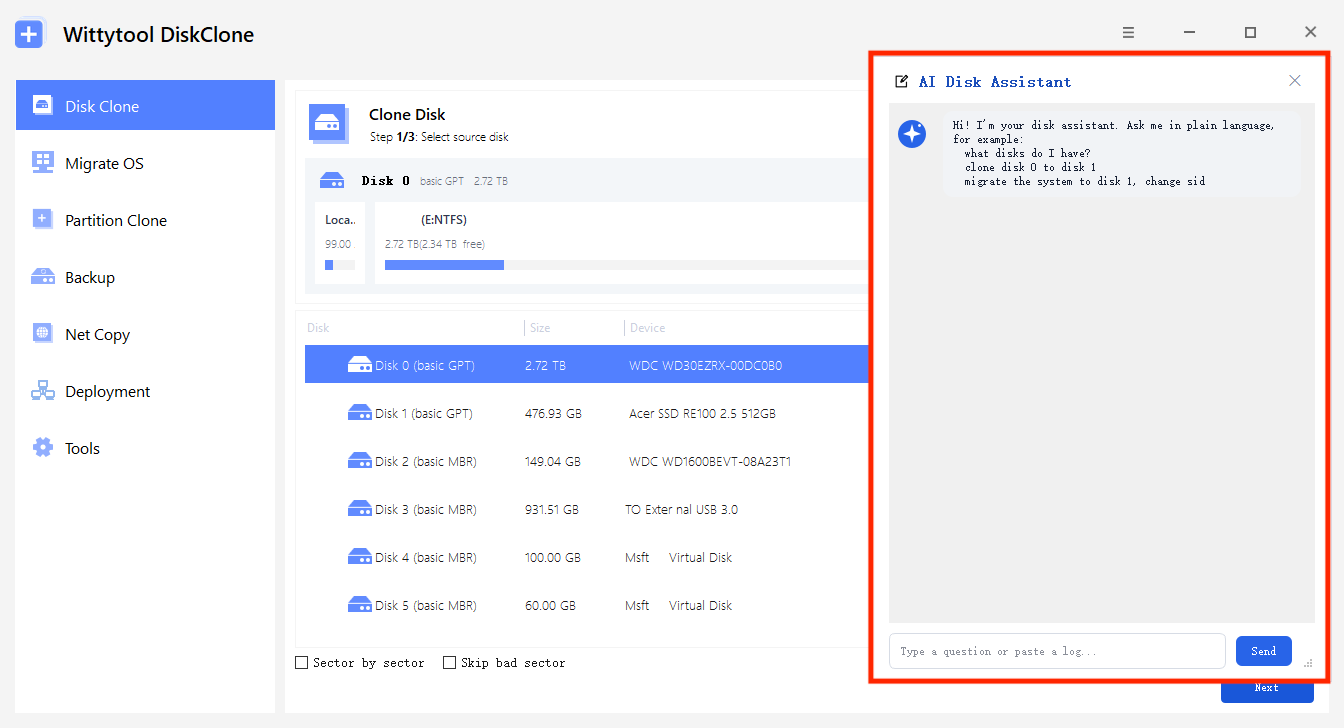Image resolution: width=1344 pixels, height=728 pixels.
Task: Select Disk 0 (basic GPT) row
Action: 587,365
